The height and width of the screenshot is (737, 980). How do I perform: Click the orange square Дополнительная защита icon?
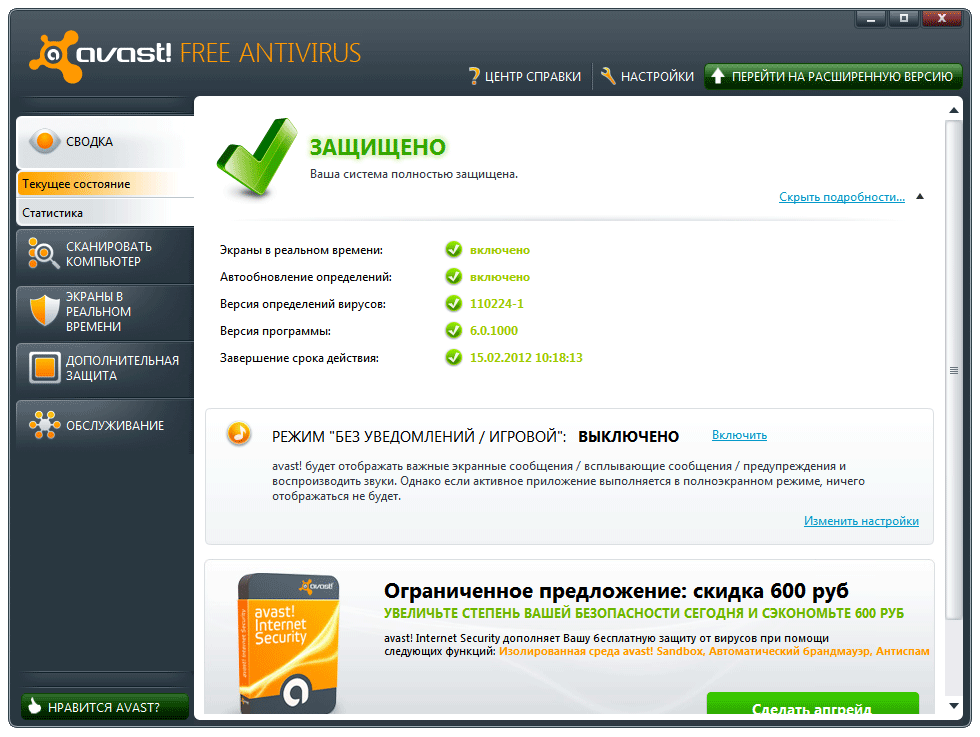pyautogui.click(x=45, y=367)
